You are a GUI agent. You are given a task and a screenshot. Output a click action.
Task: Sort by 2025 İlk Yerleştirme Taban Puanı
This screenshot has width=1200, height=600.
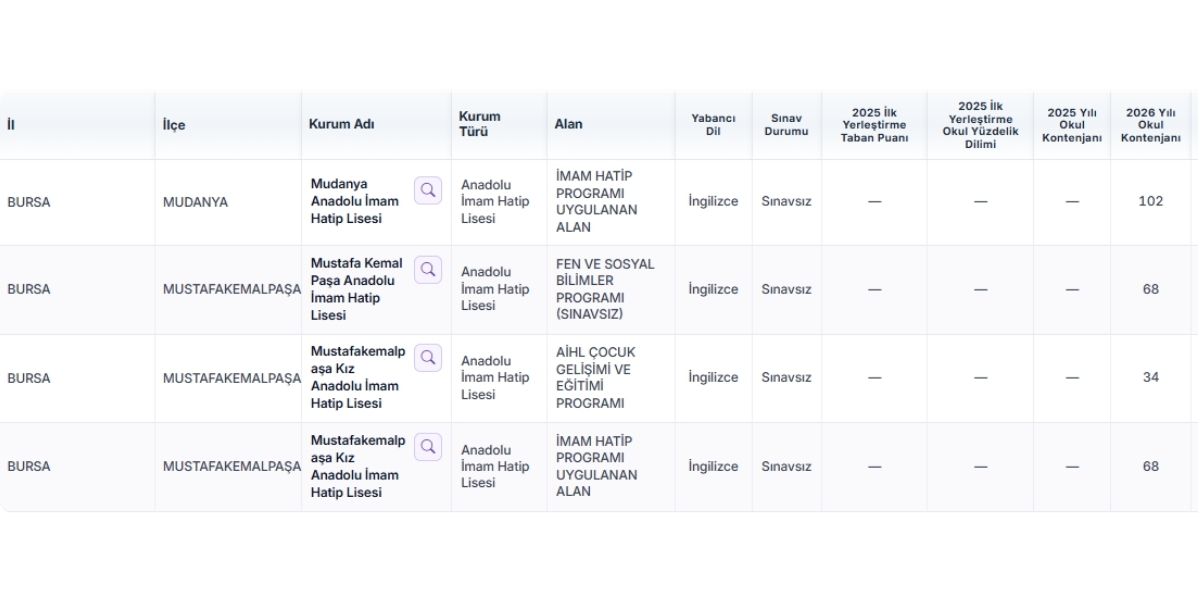pos(874,125)
